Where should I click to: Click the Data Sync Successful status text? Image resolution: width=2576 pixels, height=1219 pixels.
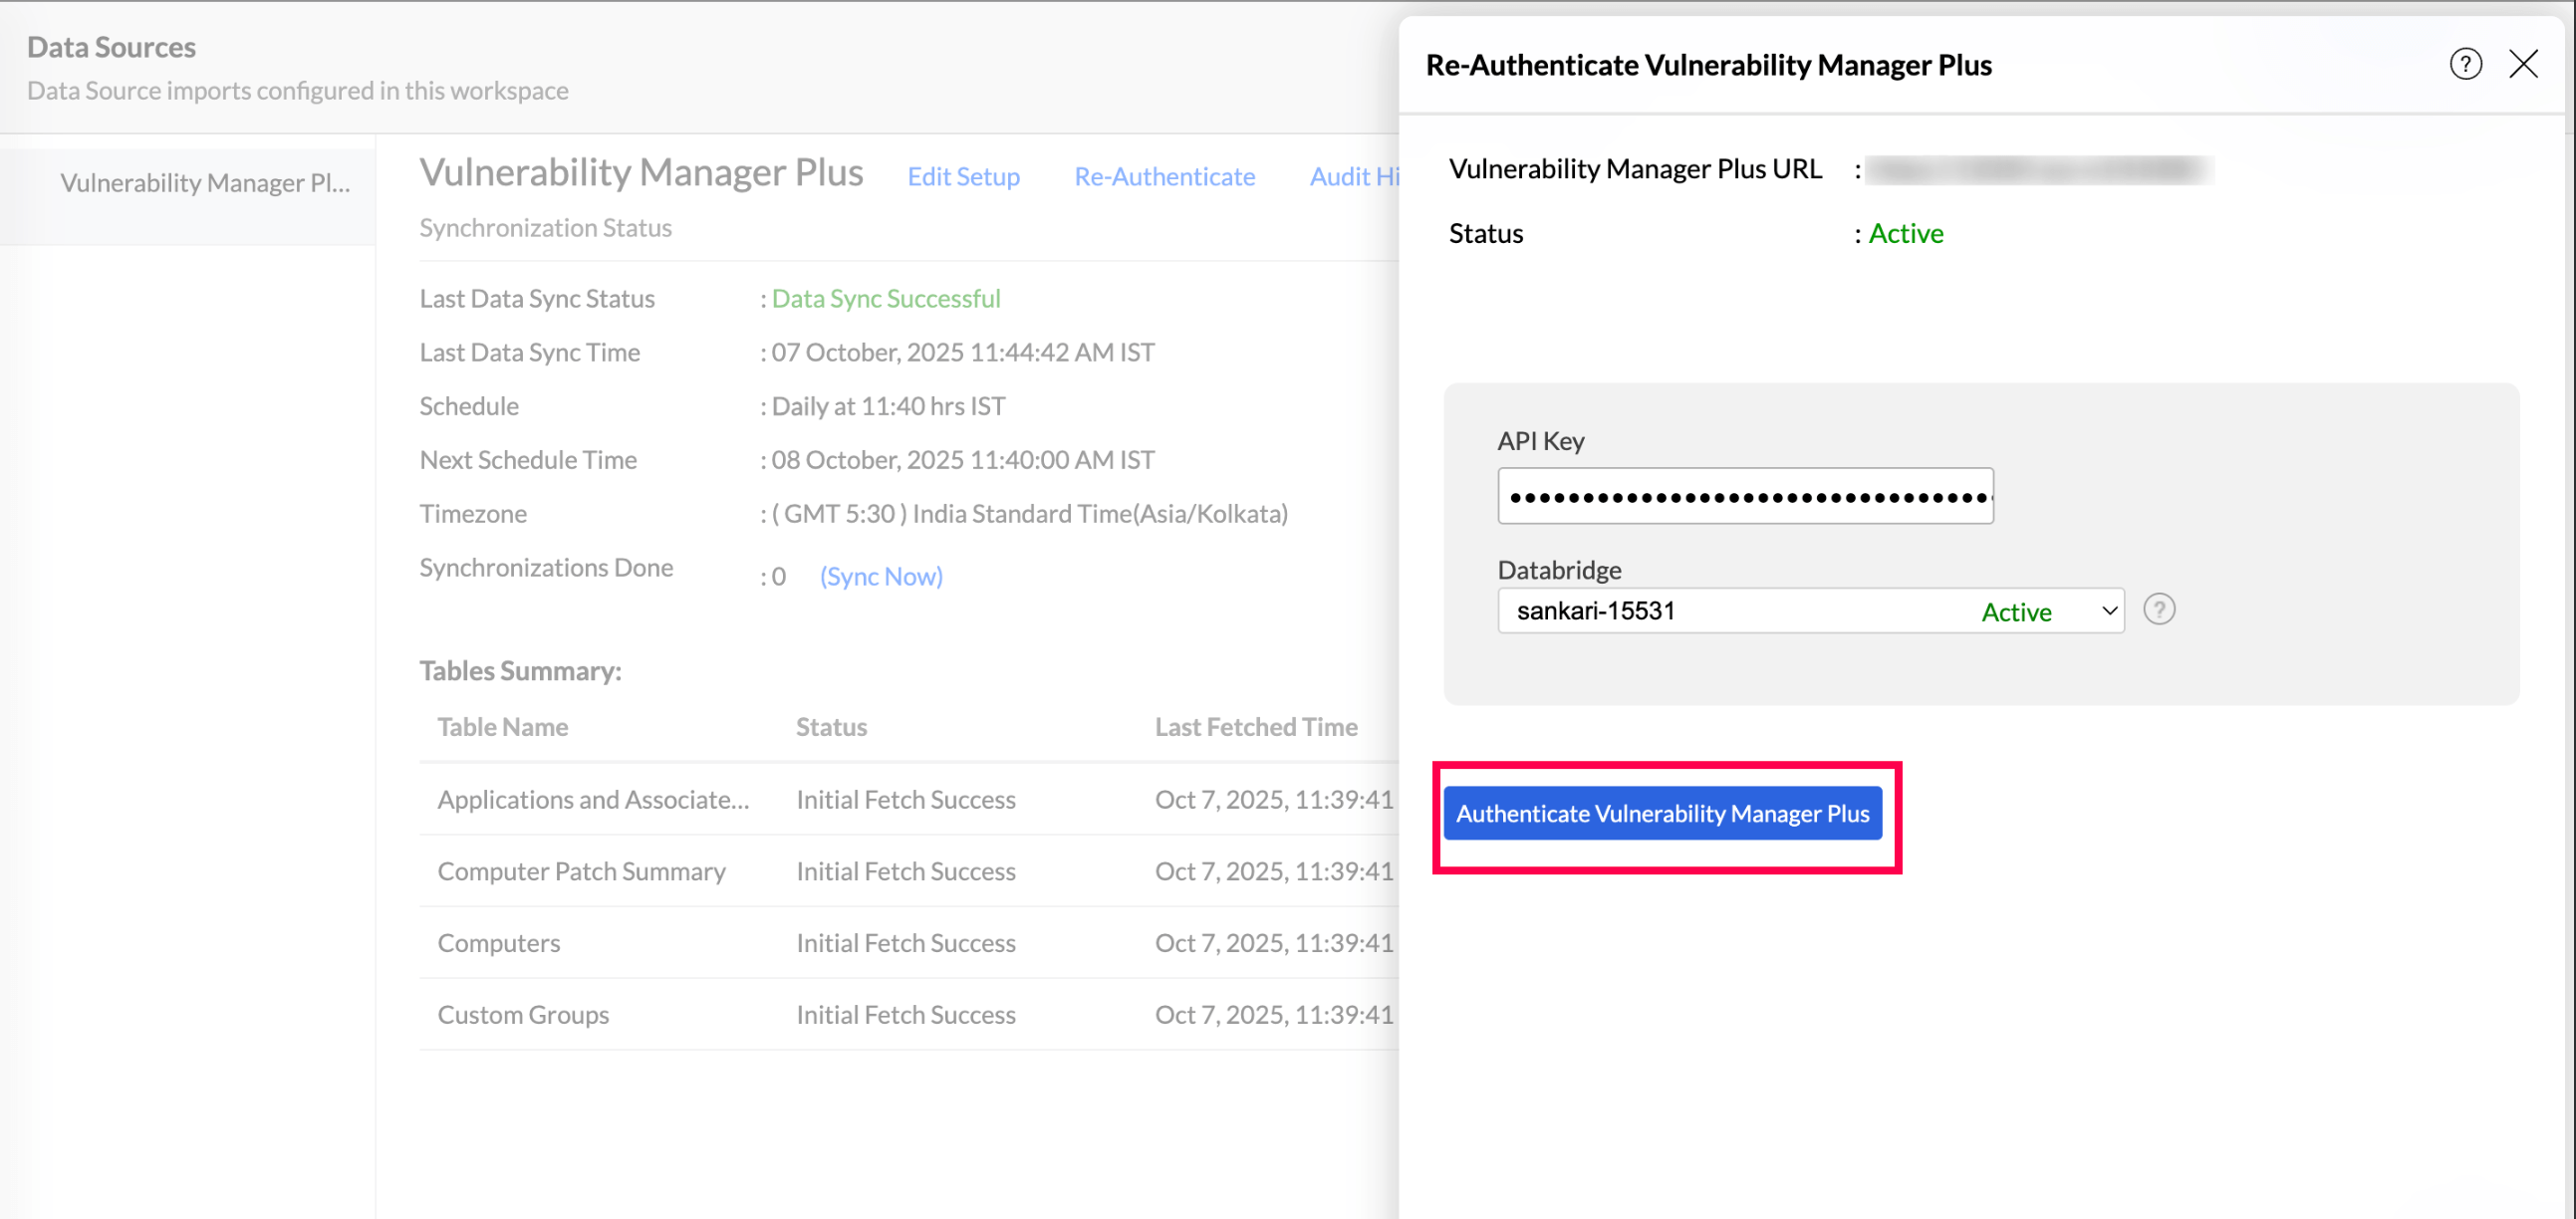coord(885,299)
